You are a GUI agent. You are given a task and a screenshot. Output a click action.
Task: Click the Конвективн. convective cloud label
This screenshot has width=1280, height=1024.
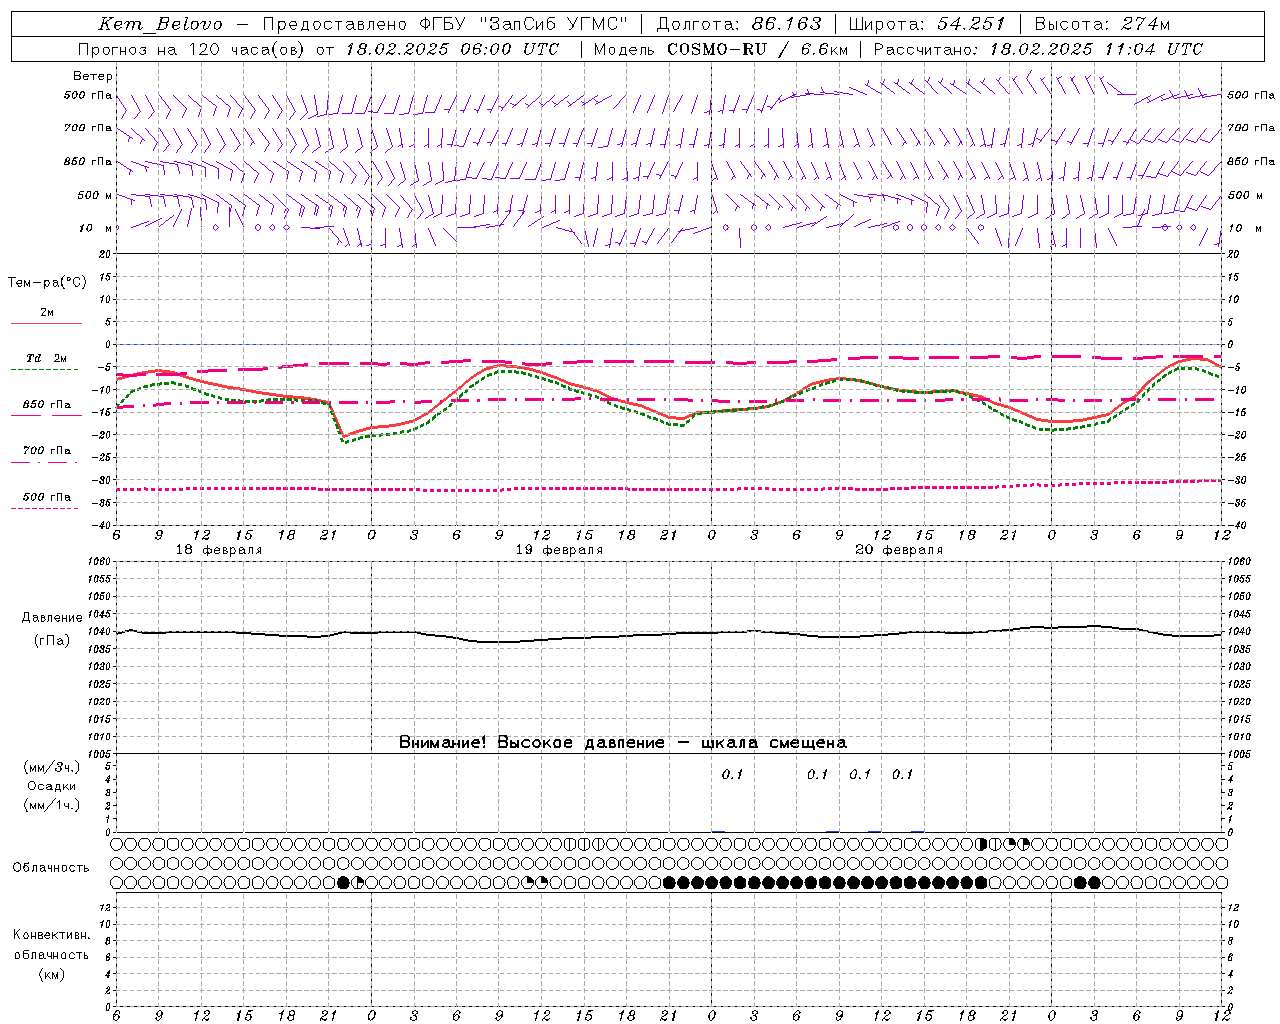52,935
